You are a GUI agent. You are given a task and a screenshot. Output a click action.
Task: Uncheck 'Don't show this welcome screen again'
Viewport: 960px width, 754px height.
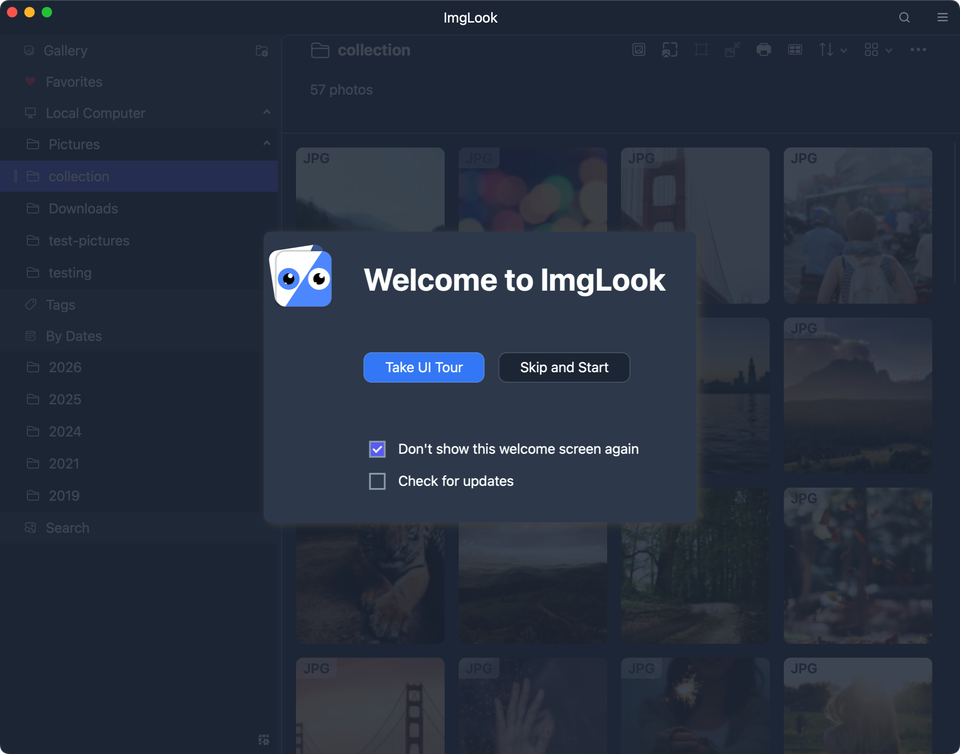(377, 449)
